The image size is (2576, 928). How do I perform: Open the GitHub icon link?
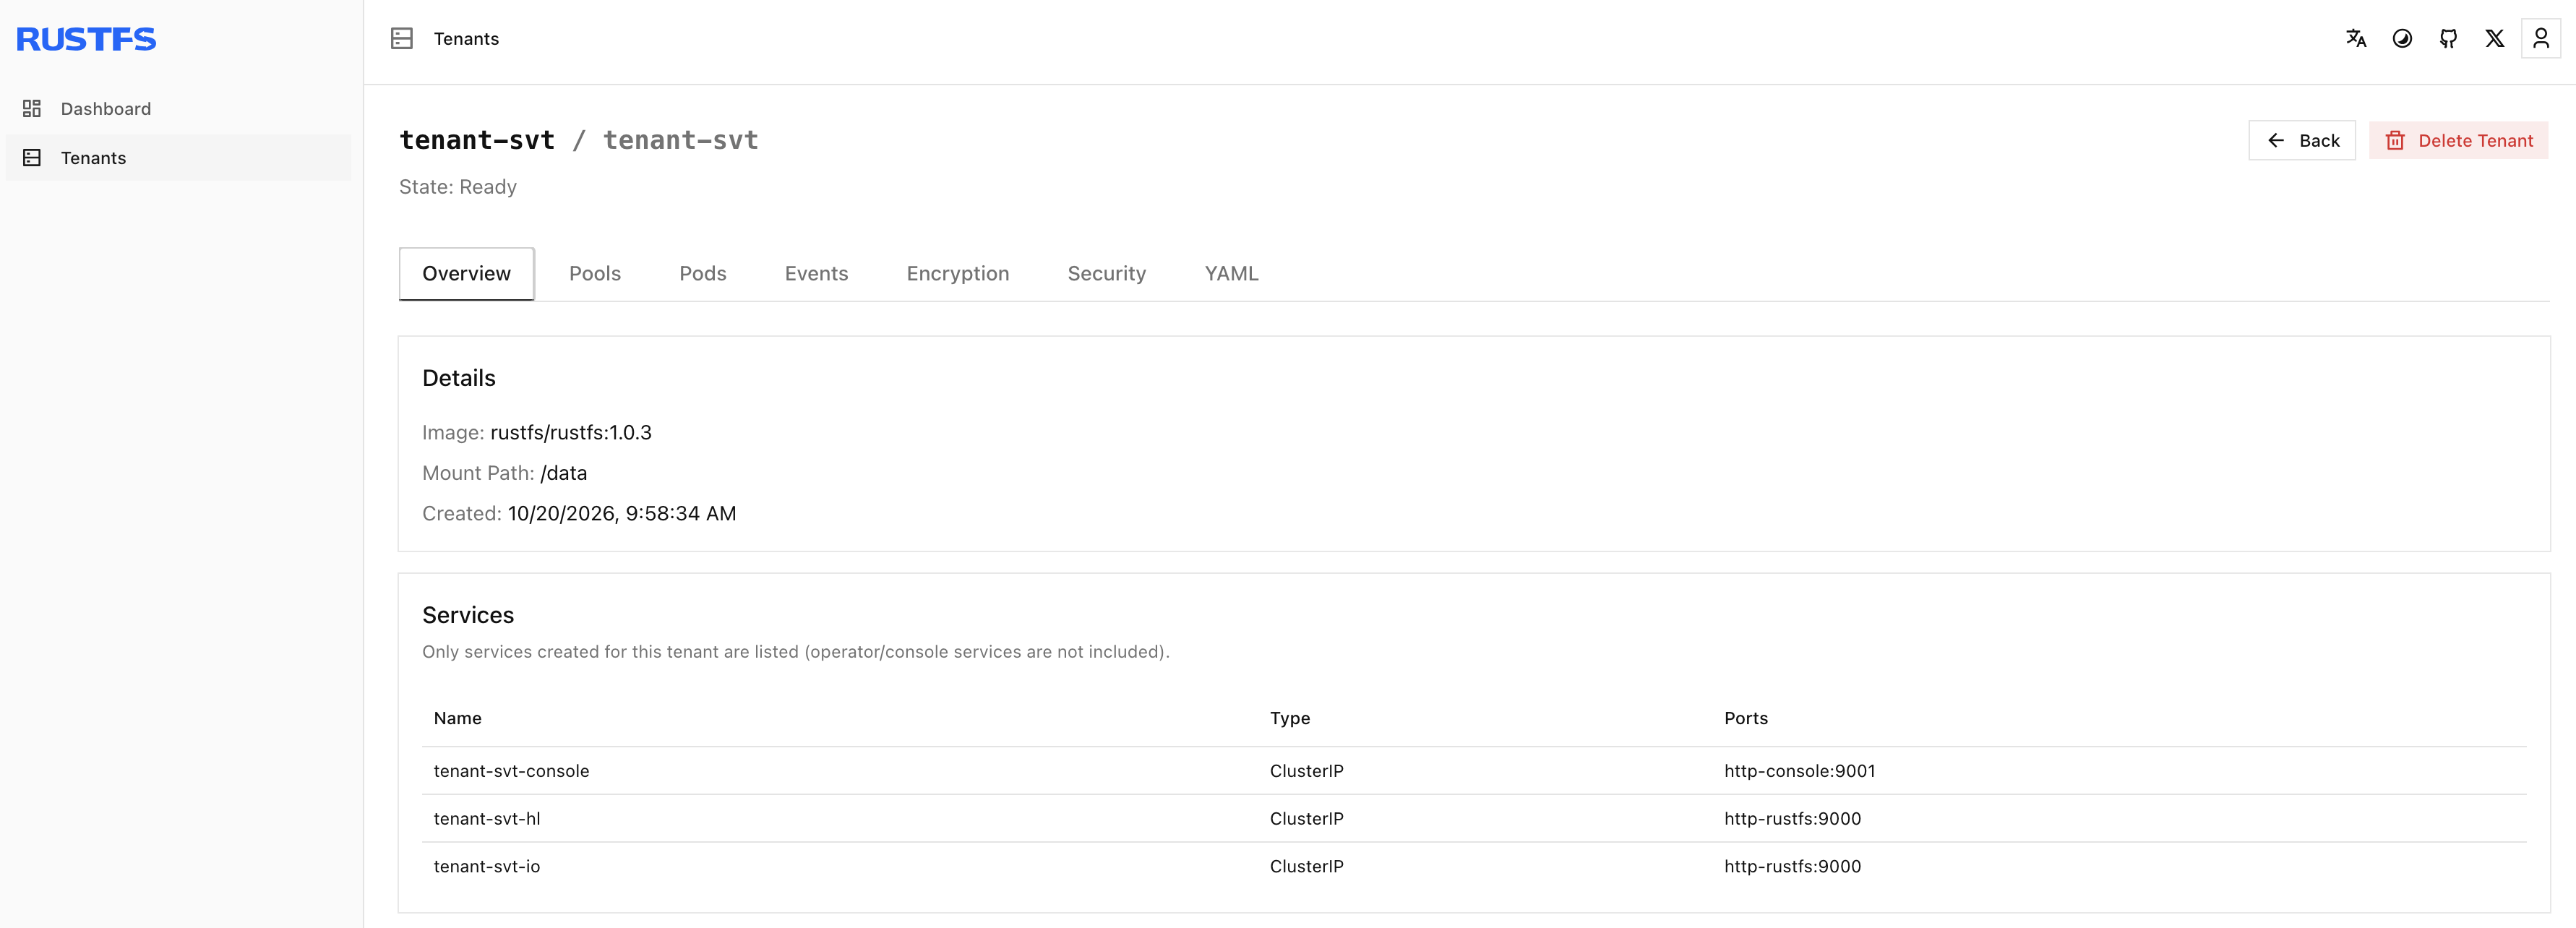pyautogui.click(x=2448, y=39)
